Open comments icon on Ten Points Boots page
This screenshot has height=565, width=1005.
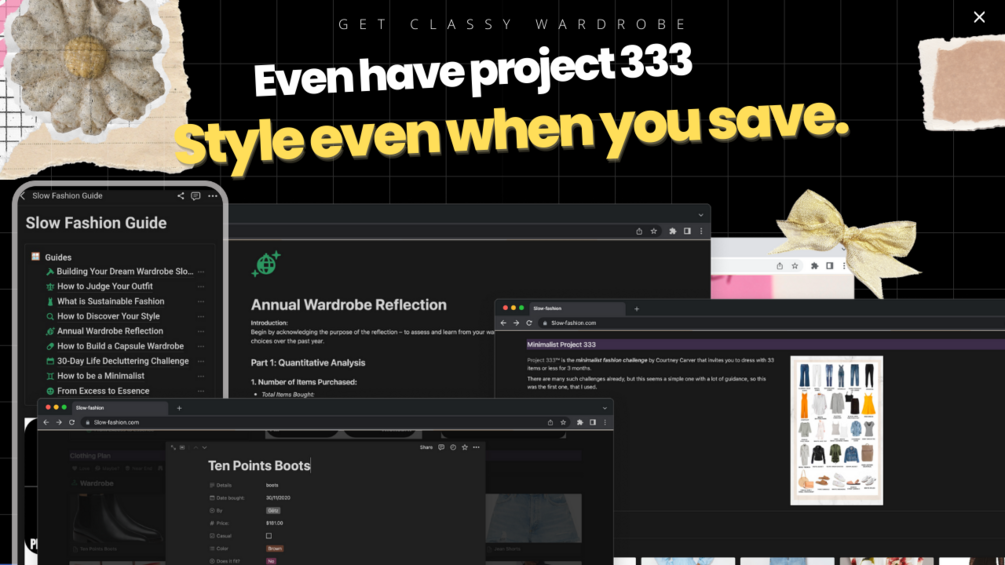441,447
